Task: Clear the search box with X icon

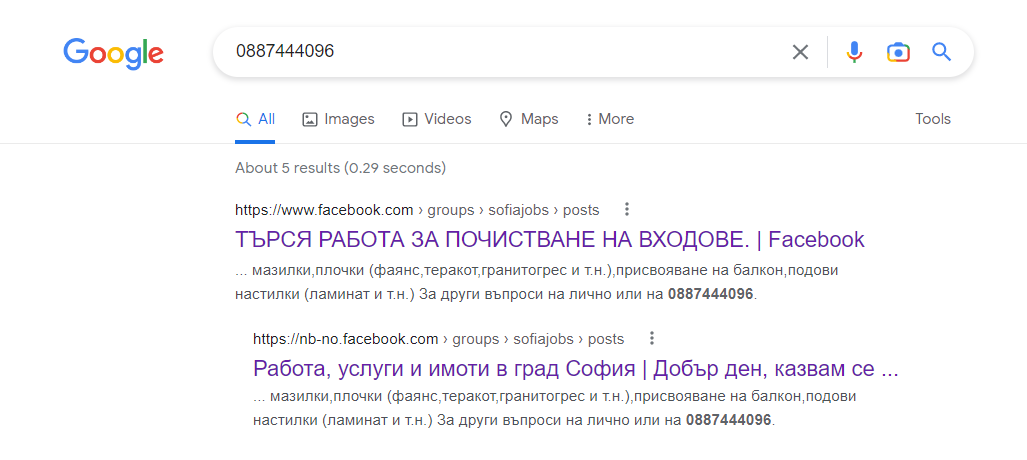Action: [800, 52]
